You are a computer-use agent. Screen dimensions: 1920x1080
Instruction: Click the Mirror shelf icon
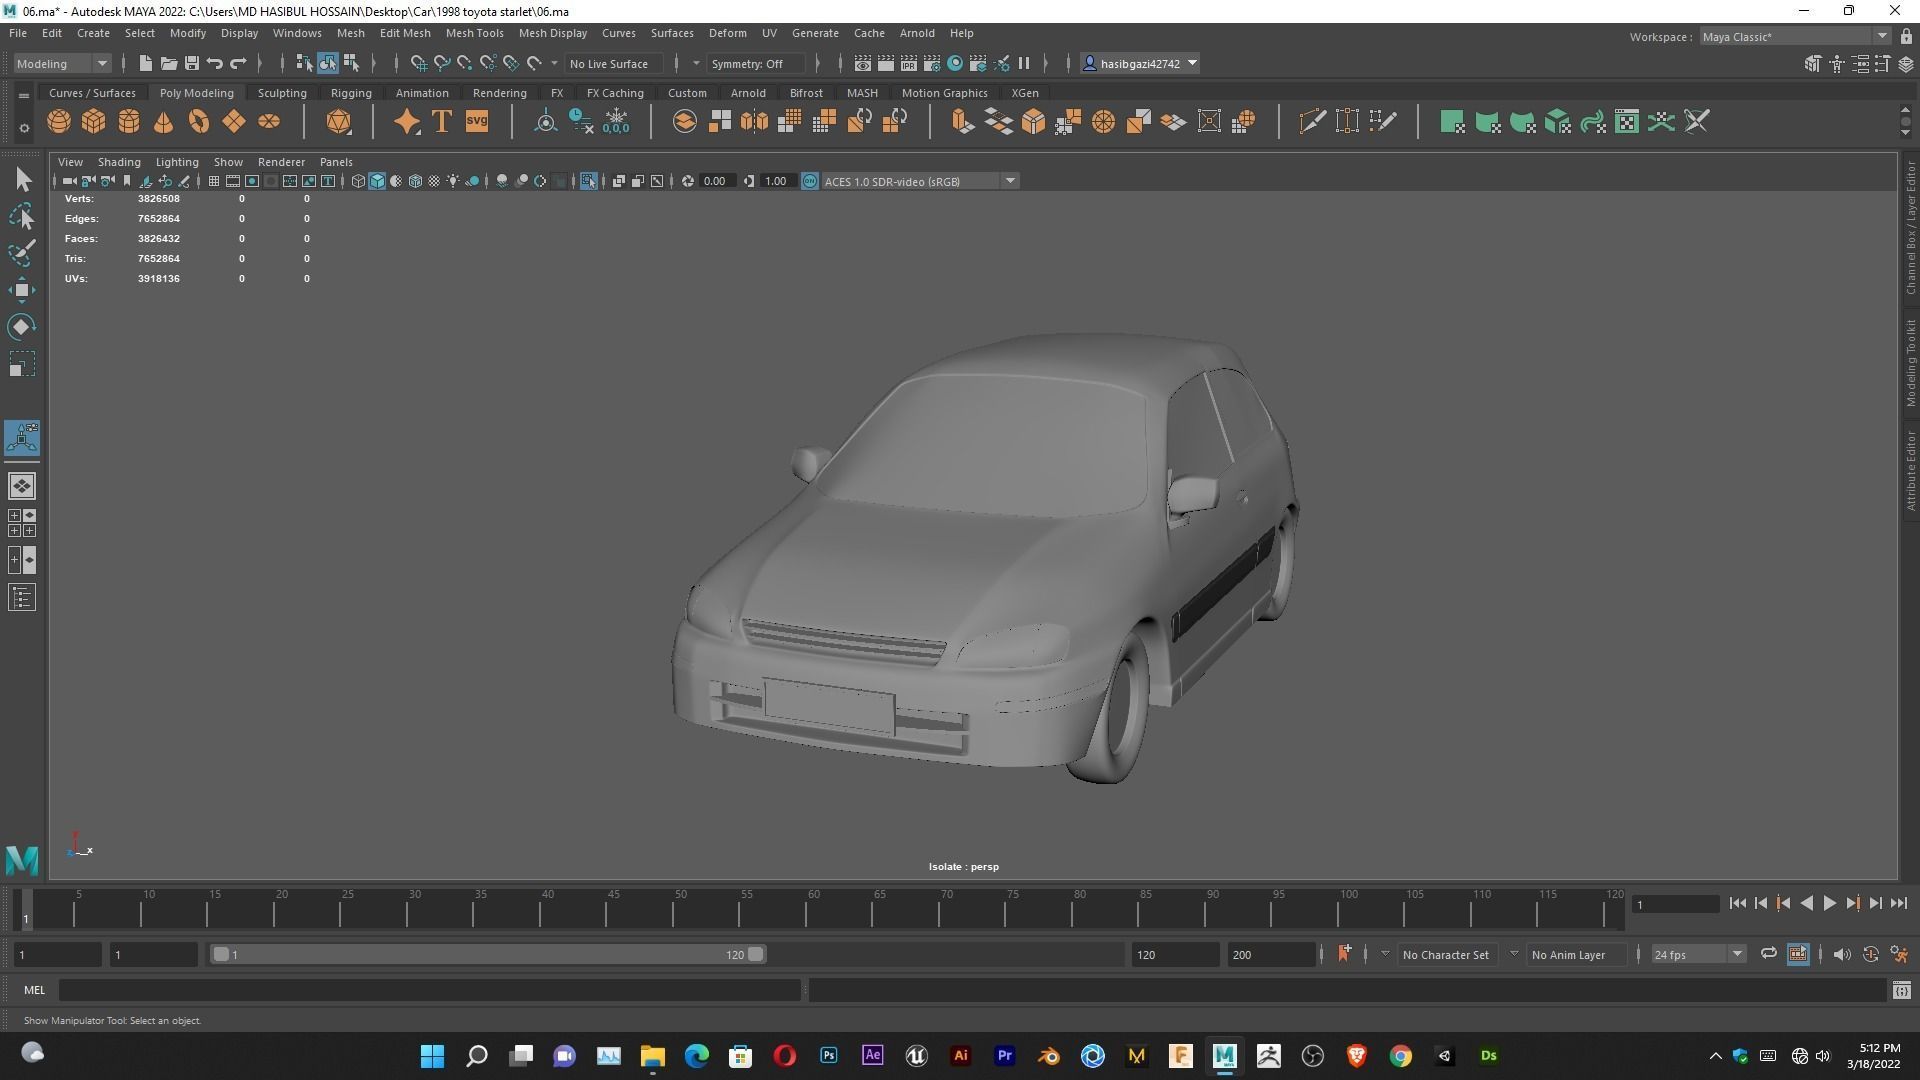(x=755, y=122)
